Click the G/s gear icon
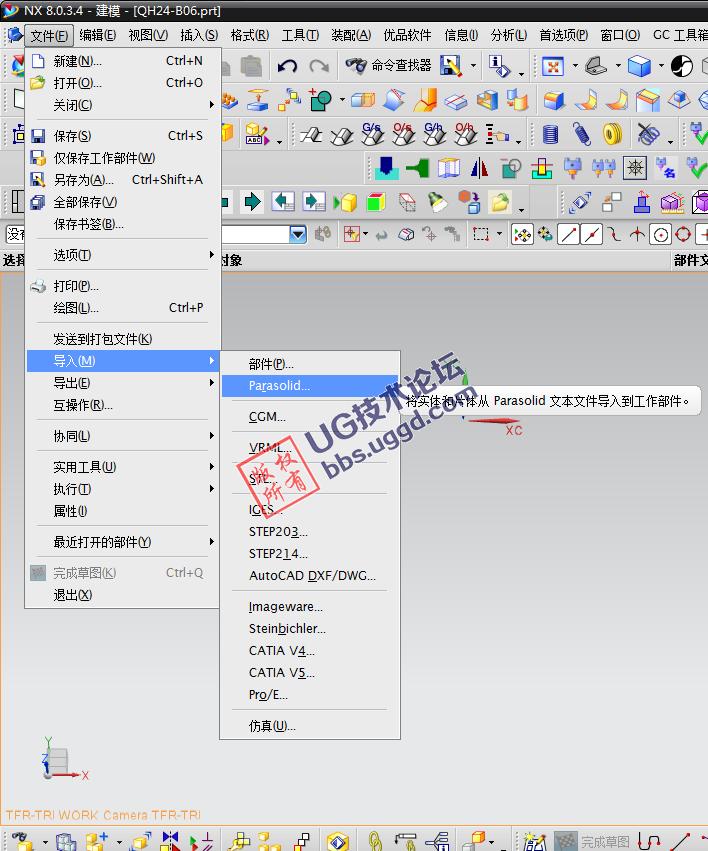This screenshot has height=851, width=708. tap(373, 134)
